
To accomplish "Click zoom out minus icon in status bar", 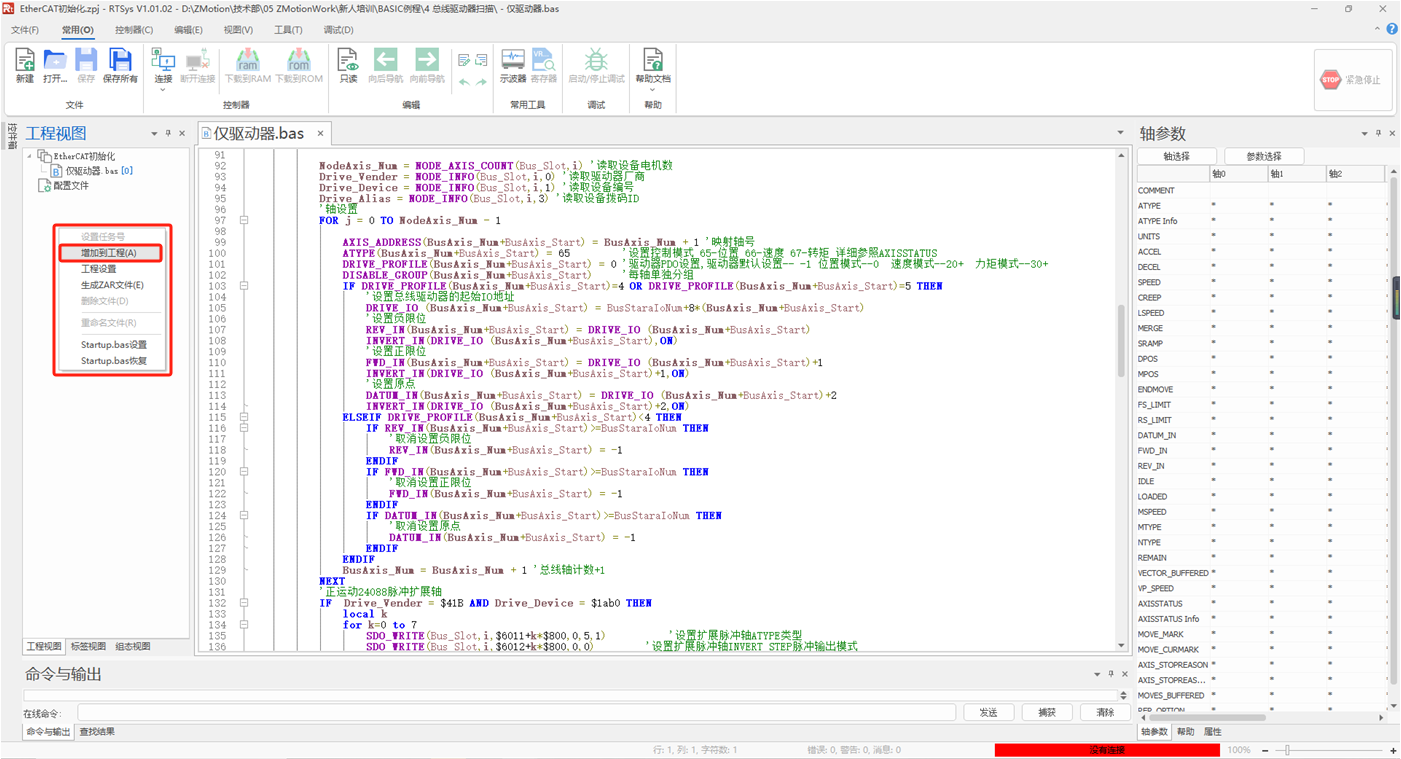I will tap(1265, 750).
